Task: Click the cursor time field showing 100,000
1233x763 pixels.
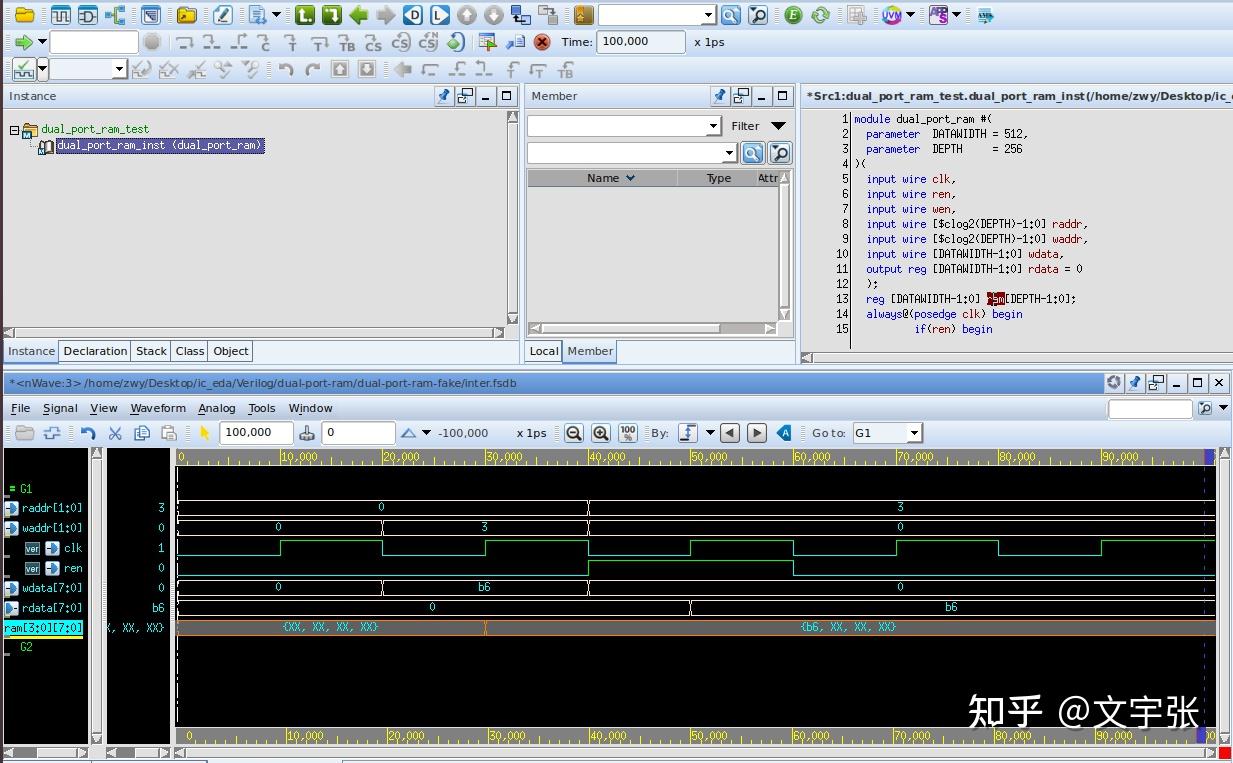Action: (x=255, y=433)
